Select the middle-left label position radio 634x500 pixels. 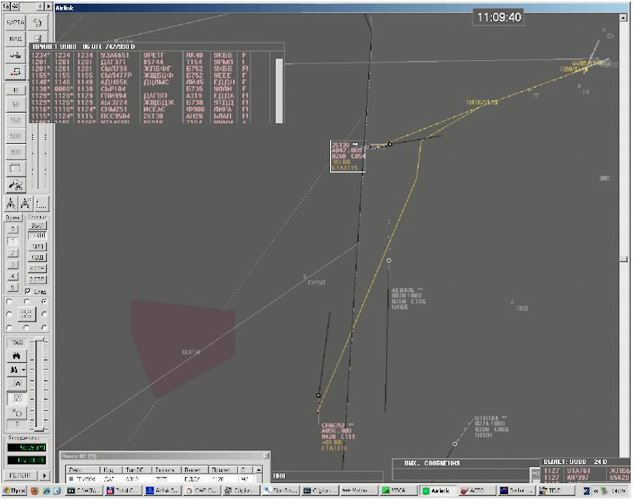(9, 314)
